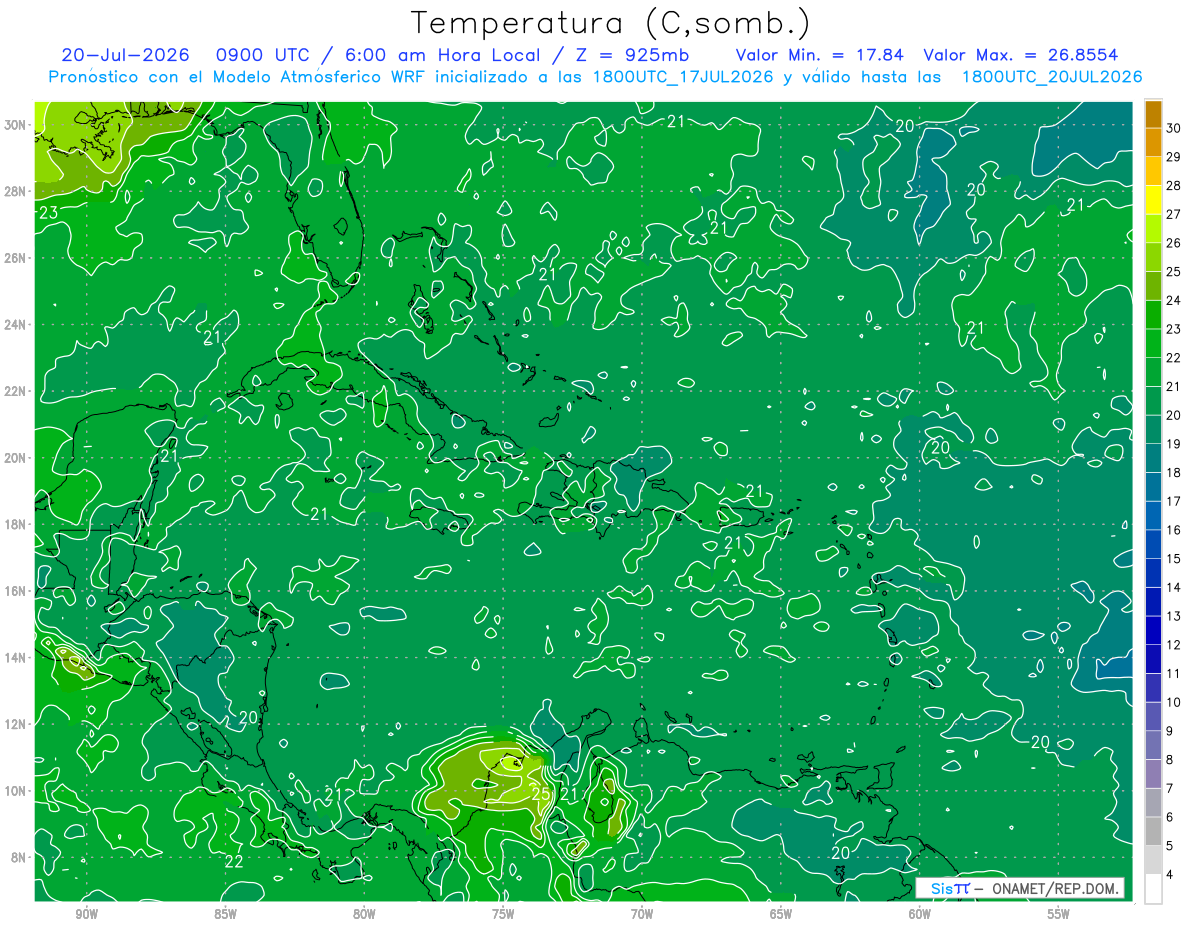Click the yellow legend swatch between 27 and 28
This screenshot has height=927, width=1200.
pyautogui.click(x=1153, y=201)
